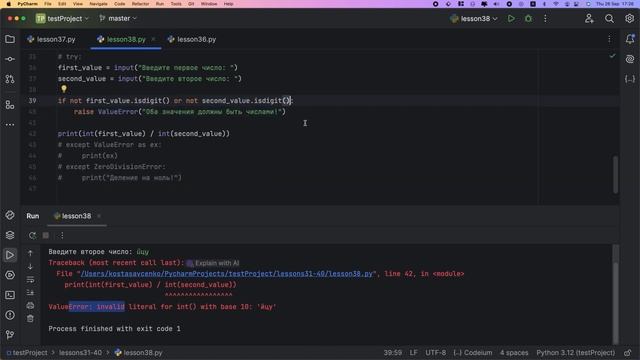Open Pull Requests tool window icon
The height and width of the screenshot is (360, 640).
[x=10, y=79]
